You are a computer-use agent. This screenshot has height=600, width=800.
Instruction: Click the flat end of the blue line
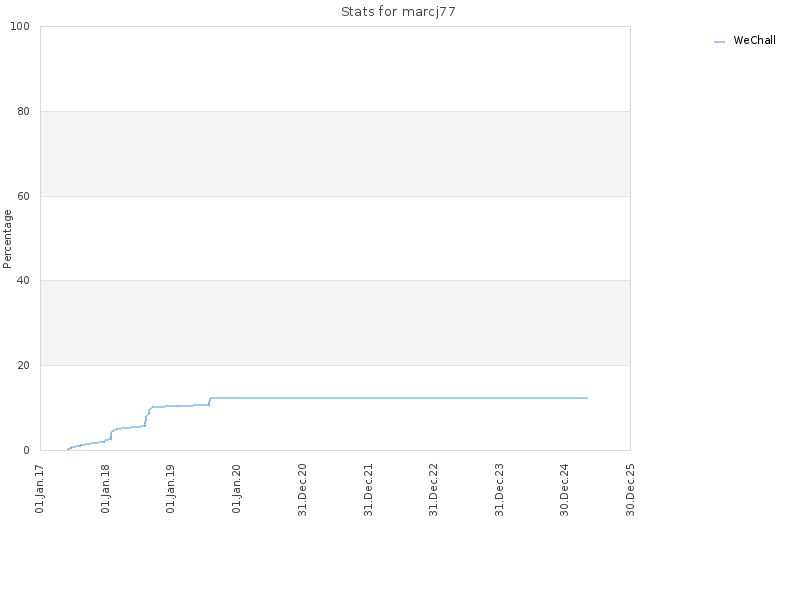tap(587, 398)
